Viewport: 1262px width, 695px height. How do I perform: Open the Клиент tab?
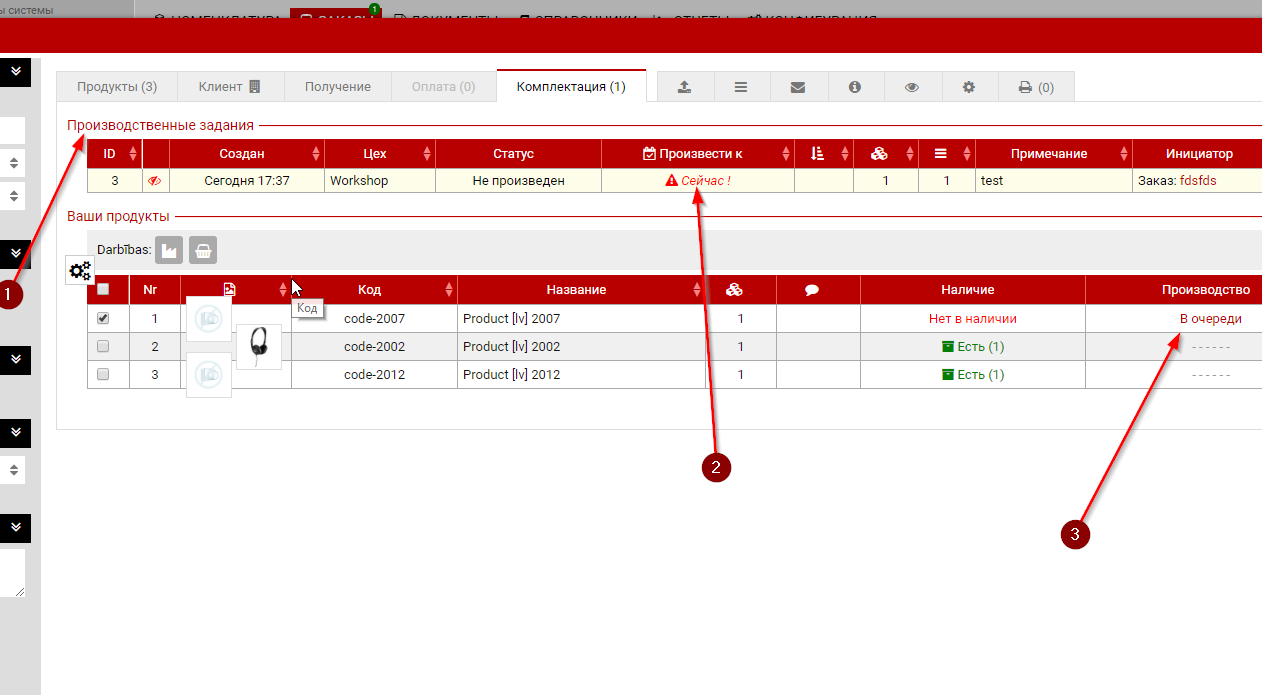tap(230, 87)
